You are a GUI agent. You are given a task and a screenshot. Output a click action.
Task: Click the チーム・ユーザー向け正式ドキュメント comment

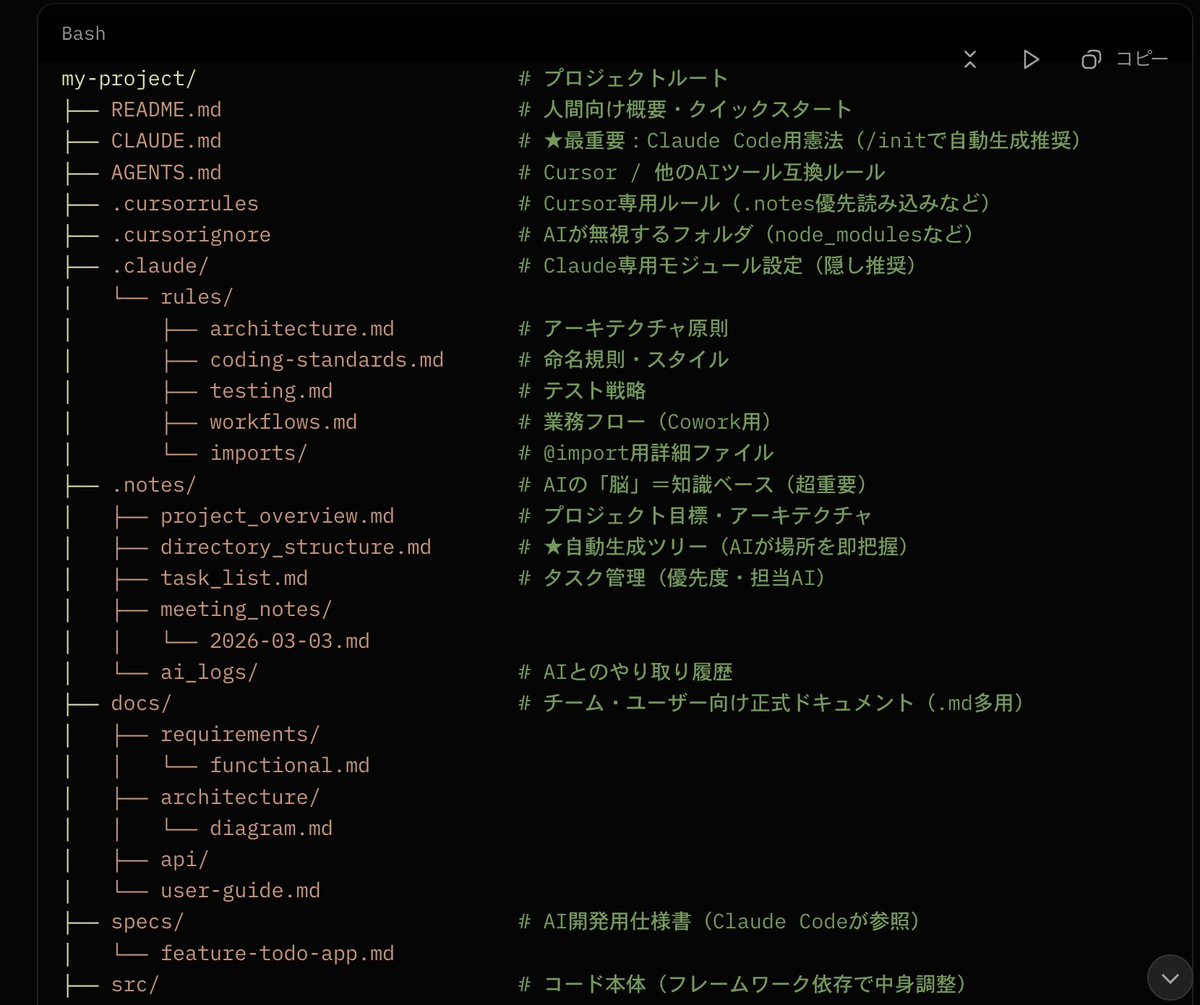(772, 703)
